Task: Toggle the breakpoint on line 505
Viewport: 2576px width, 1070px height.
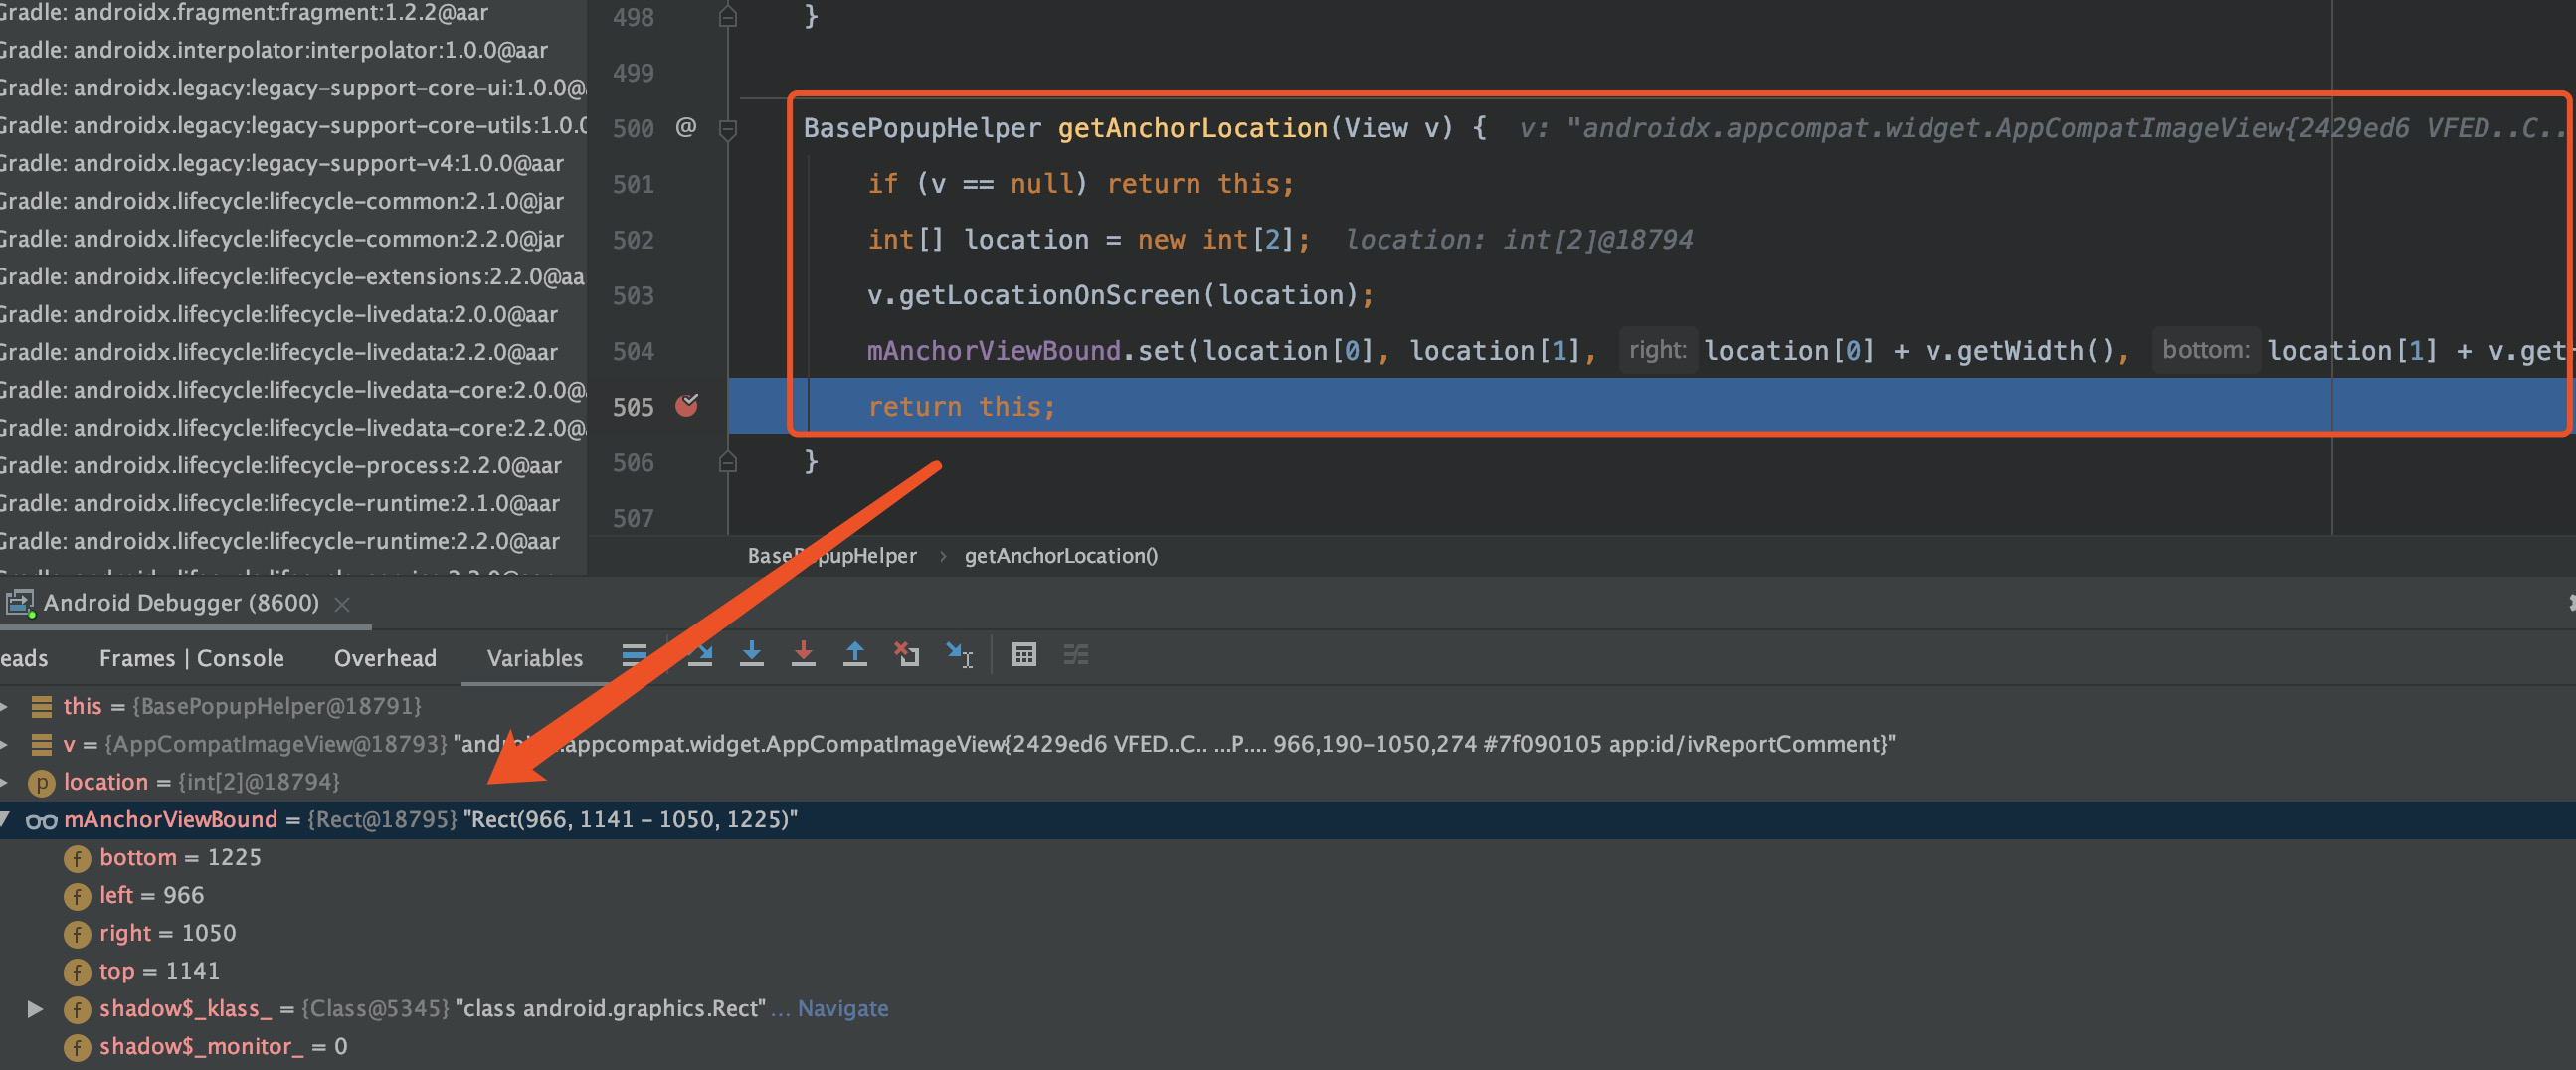Action: click(x=687, y=406)
